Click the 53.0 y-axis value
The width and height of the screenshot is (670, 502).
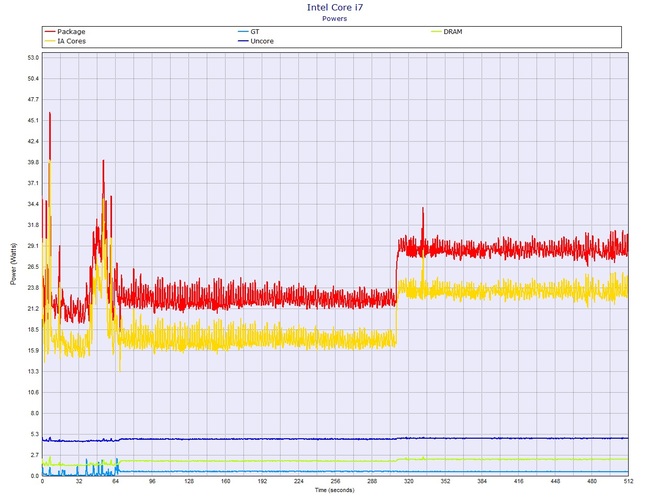(33, 58)
